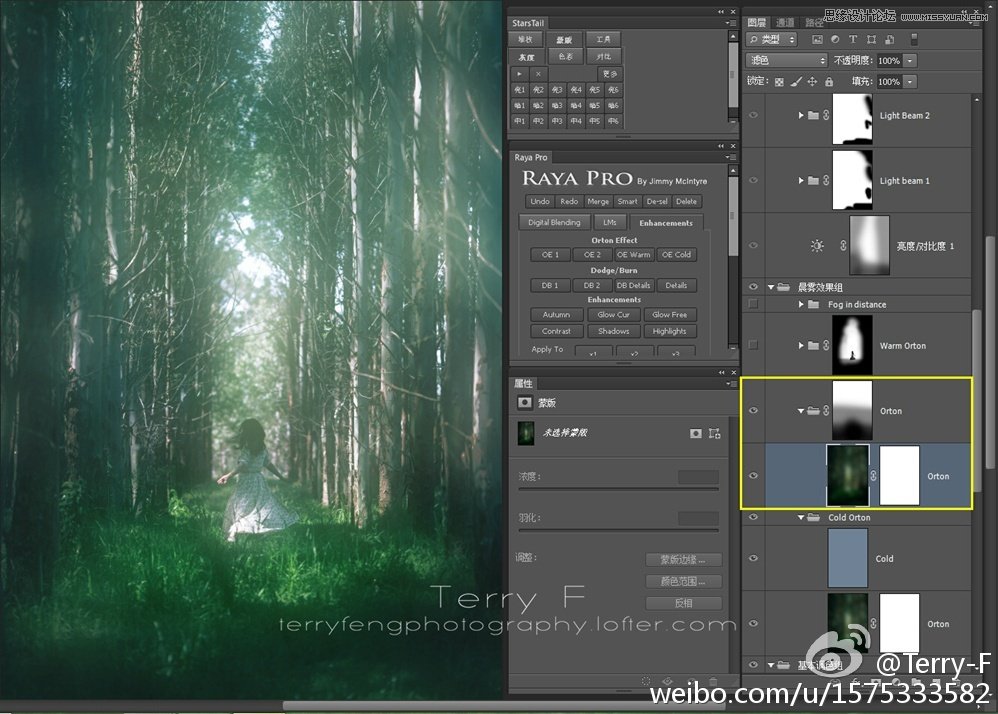Click the OE Warm button
The image size is (998, 714).
pos(633,255)
